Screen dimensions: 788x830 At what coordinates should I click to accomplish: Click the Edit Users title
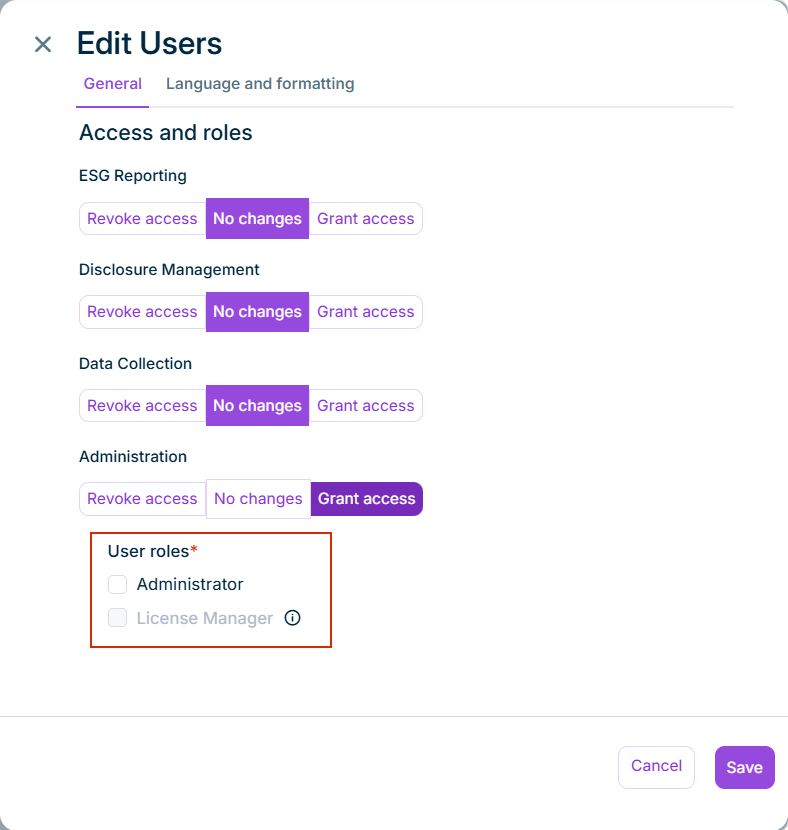149,43
